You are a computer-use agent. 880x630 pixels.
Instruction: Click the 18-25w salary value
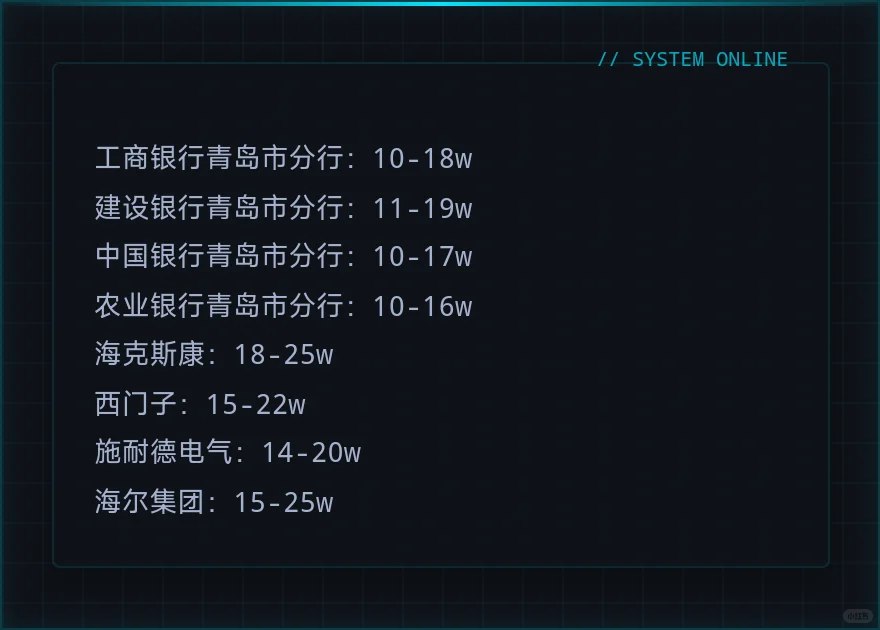(283, 355)
